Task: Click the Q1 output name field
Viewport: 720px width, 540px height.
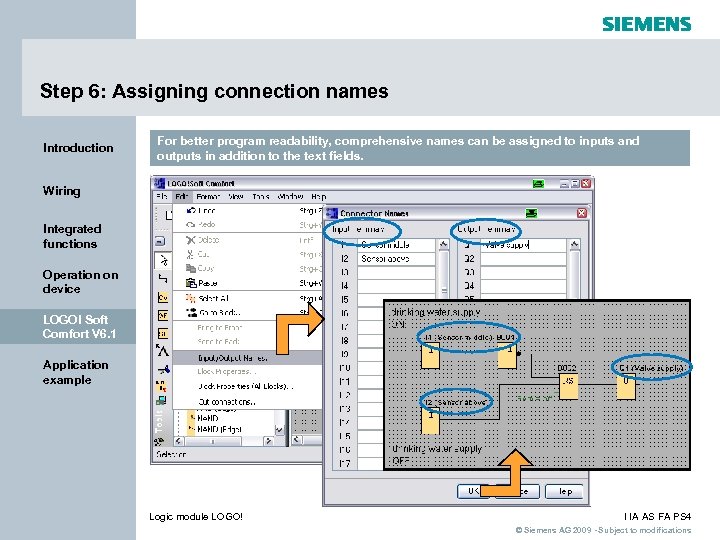Action: pos(523,245)
